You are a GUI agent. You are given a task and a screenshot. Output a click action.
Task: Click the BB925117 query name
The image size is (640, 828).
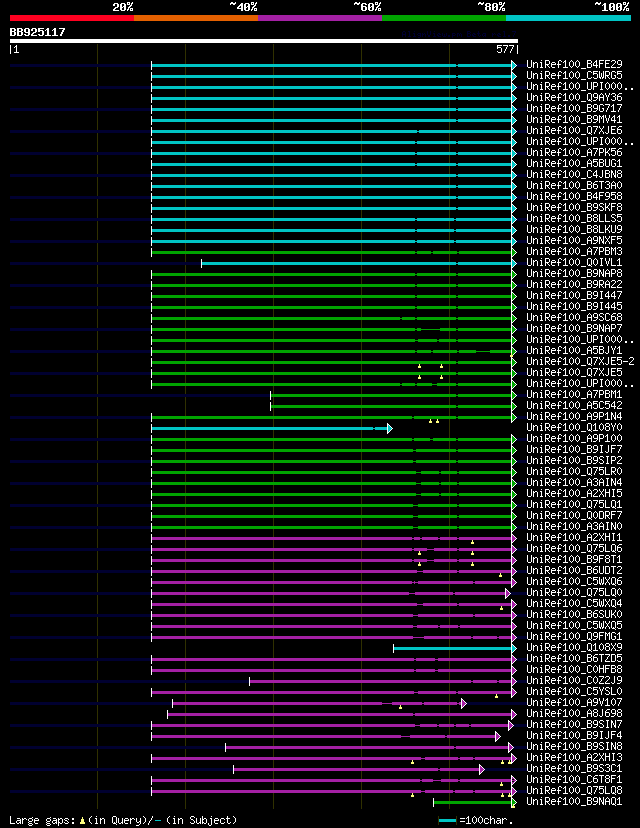[x=37, y=32]
